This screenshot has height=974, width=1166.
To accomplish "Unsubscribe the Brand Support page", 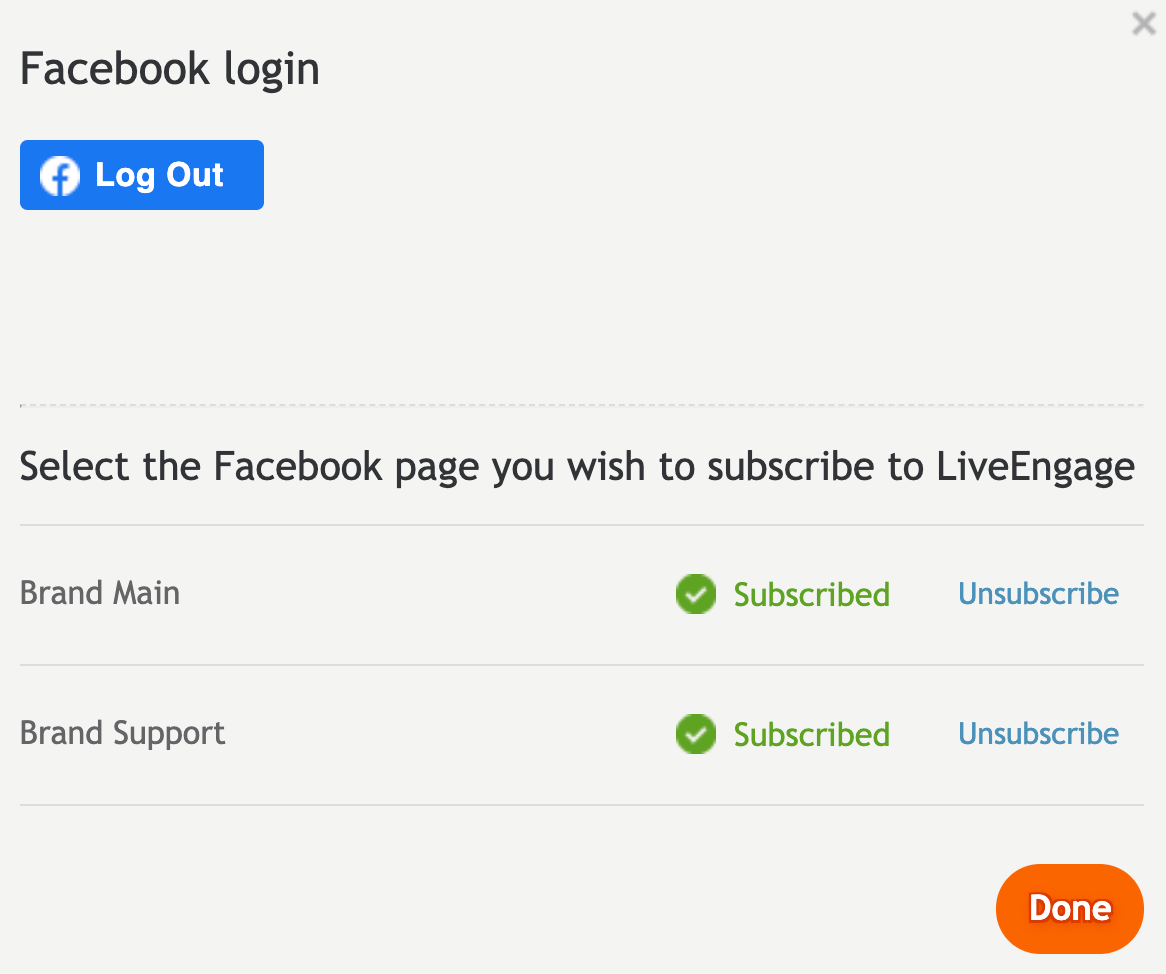I will click(x=1038, y=733).
